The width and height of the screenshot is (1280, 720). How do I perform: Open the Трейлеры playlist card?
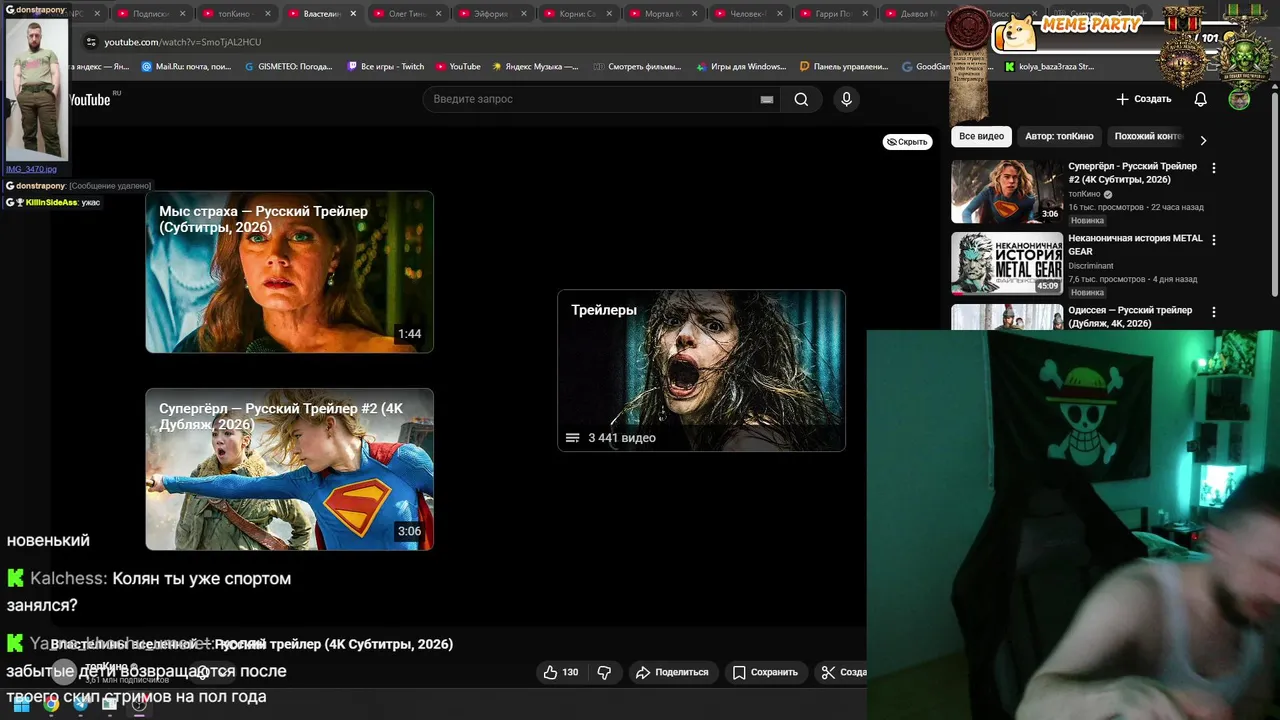[701, 370]
